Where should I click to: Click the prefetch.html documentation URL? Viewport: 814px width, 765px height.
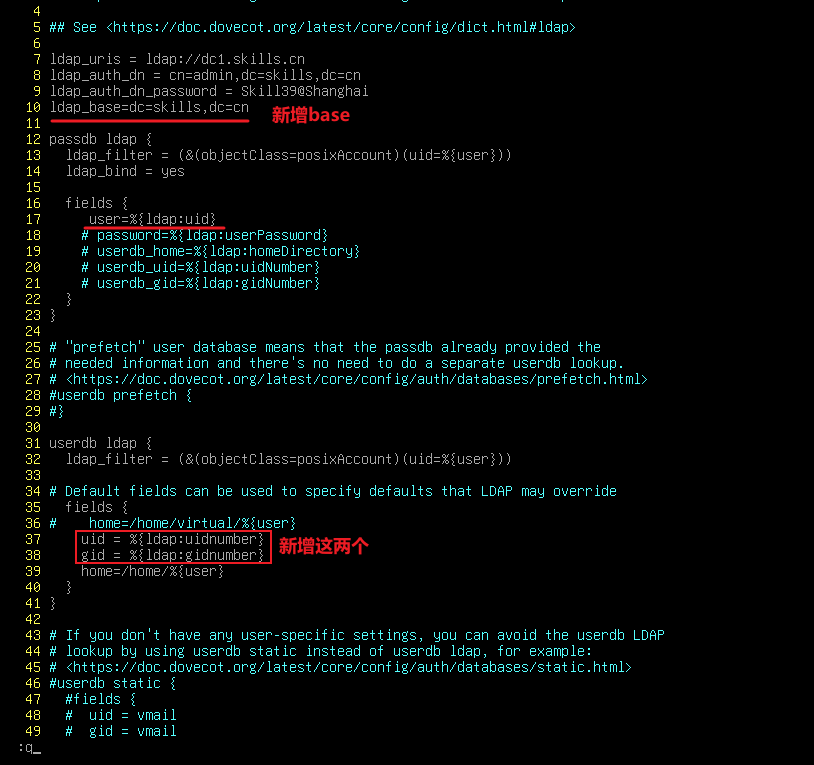coord(357,379)
